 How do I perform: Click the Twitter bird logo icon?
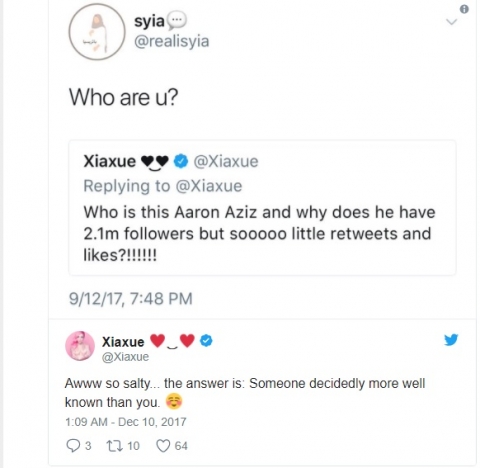[x=451, y=340]
